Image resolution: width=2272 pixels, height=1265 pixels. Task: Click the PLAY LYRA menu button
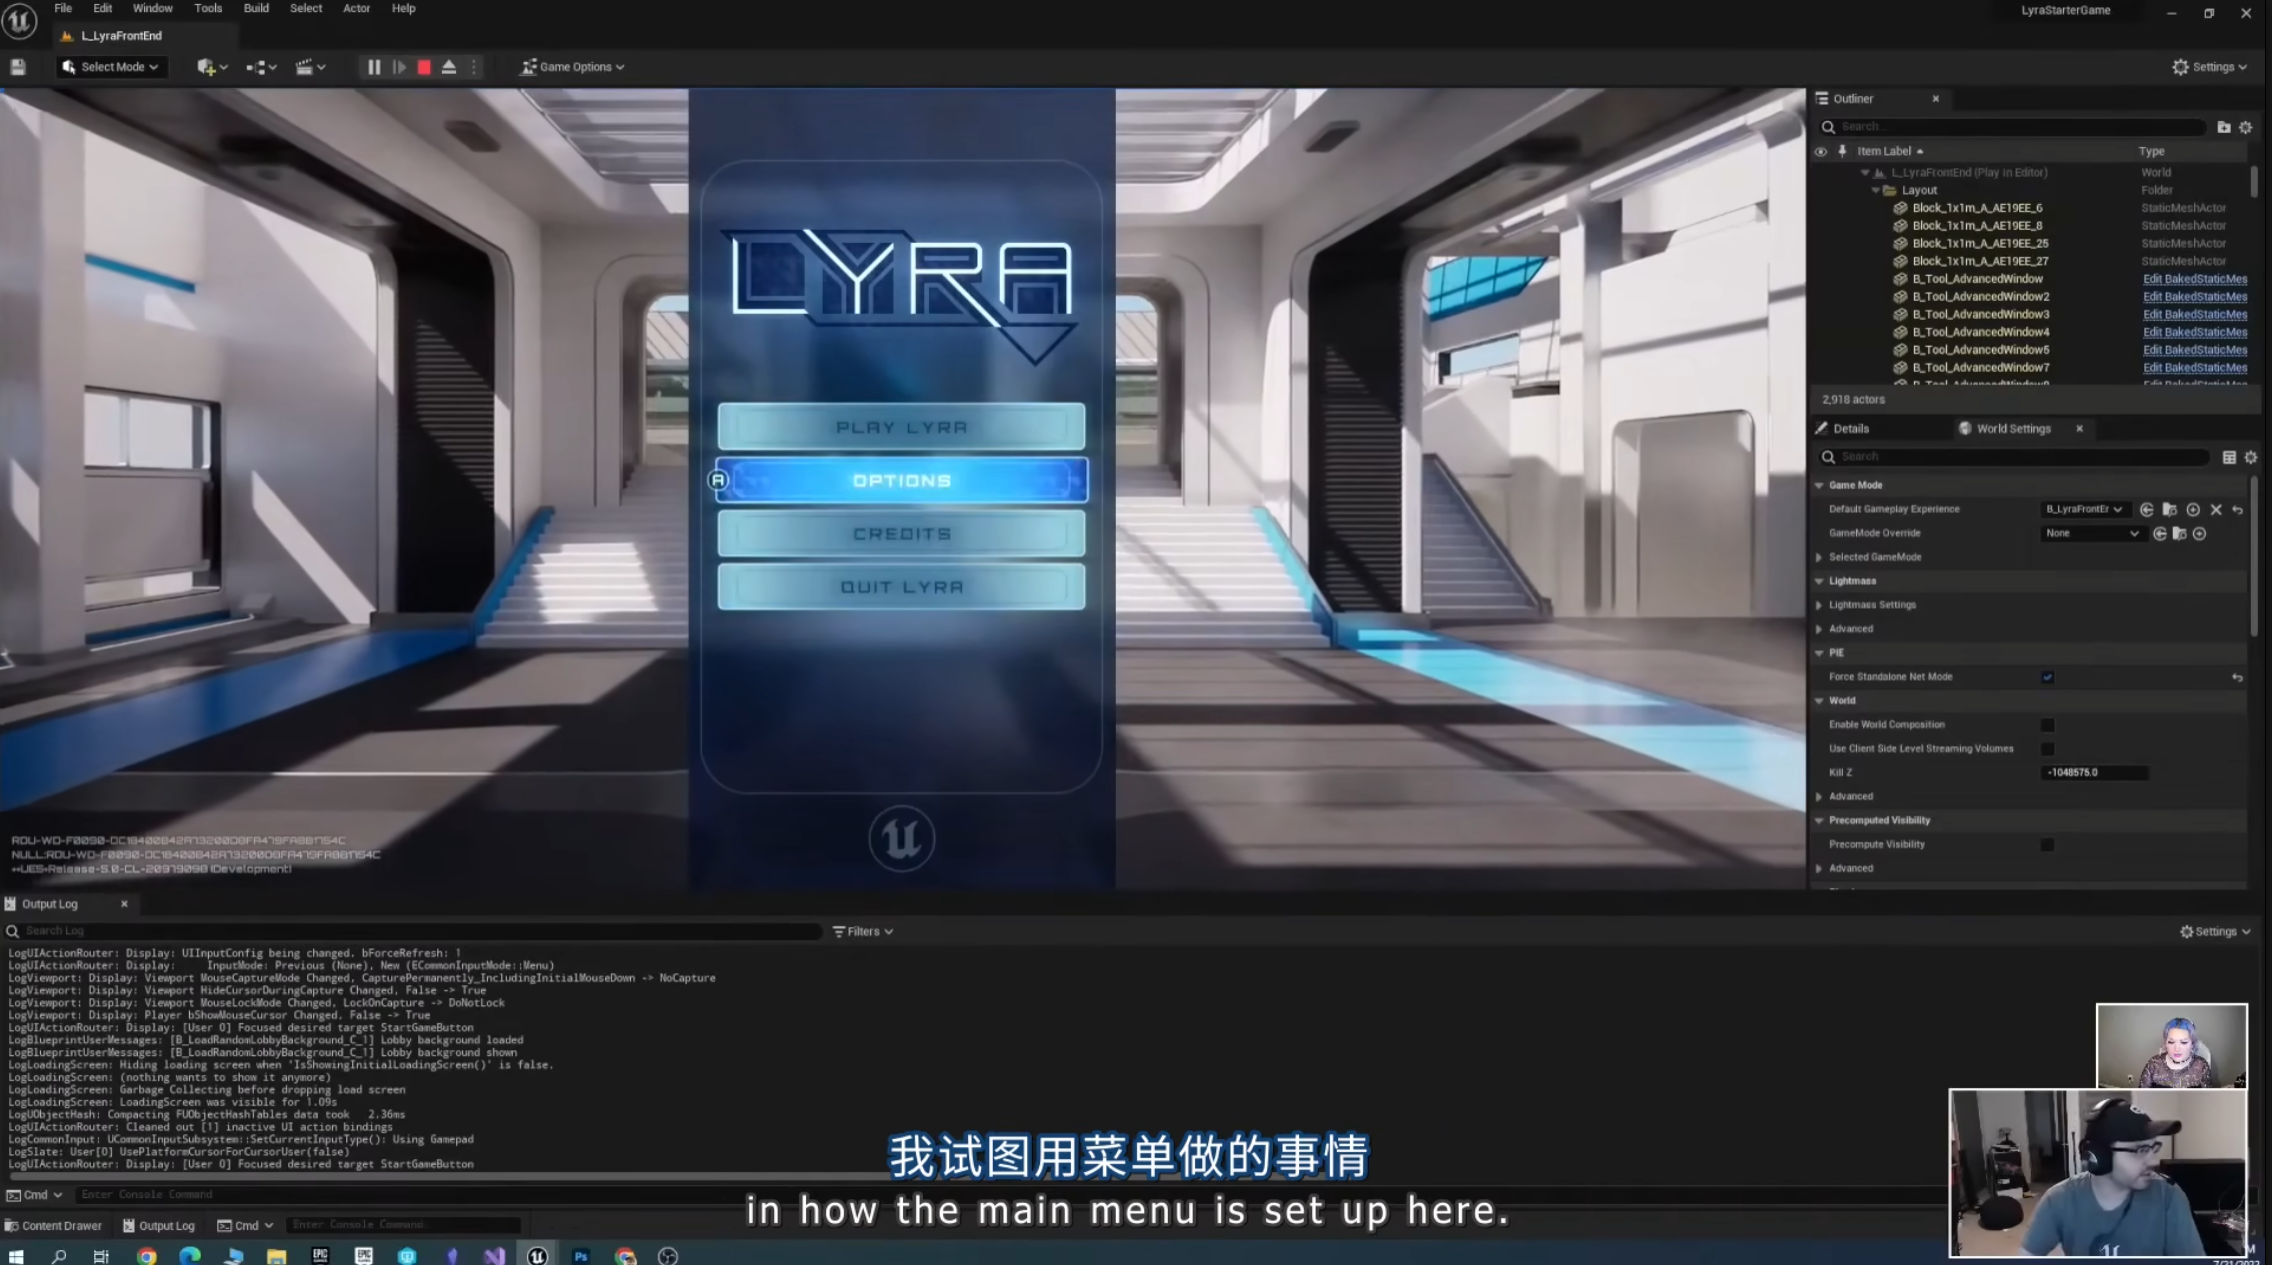[x=901, y=427]
